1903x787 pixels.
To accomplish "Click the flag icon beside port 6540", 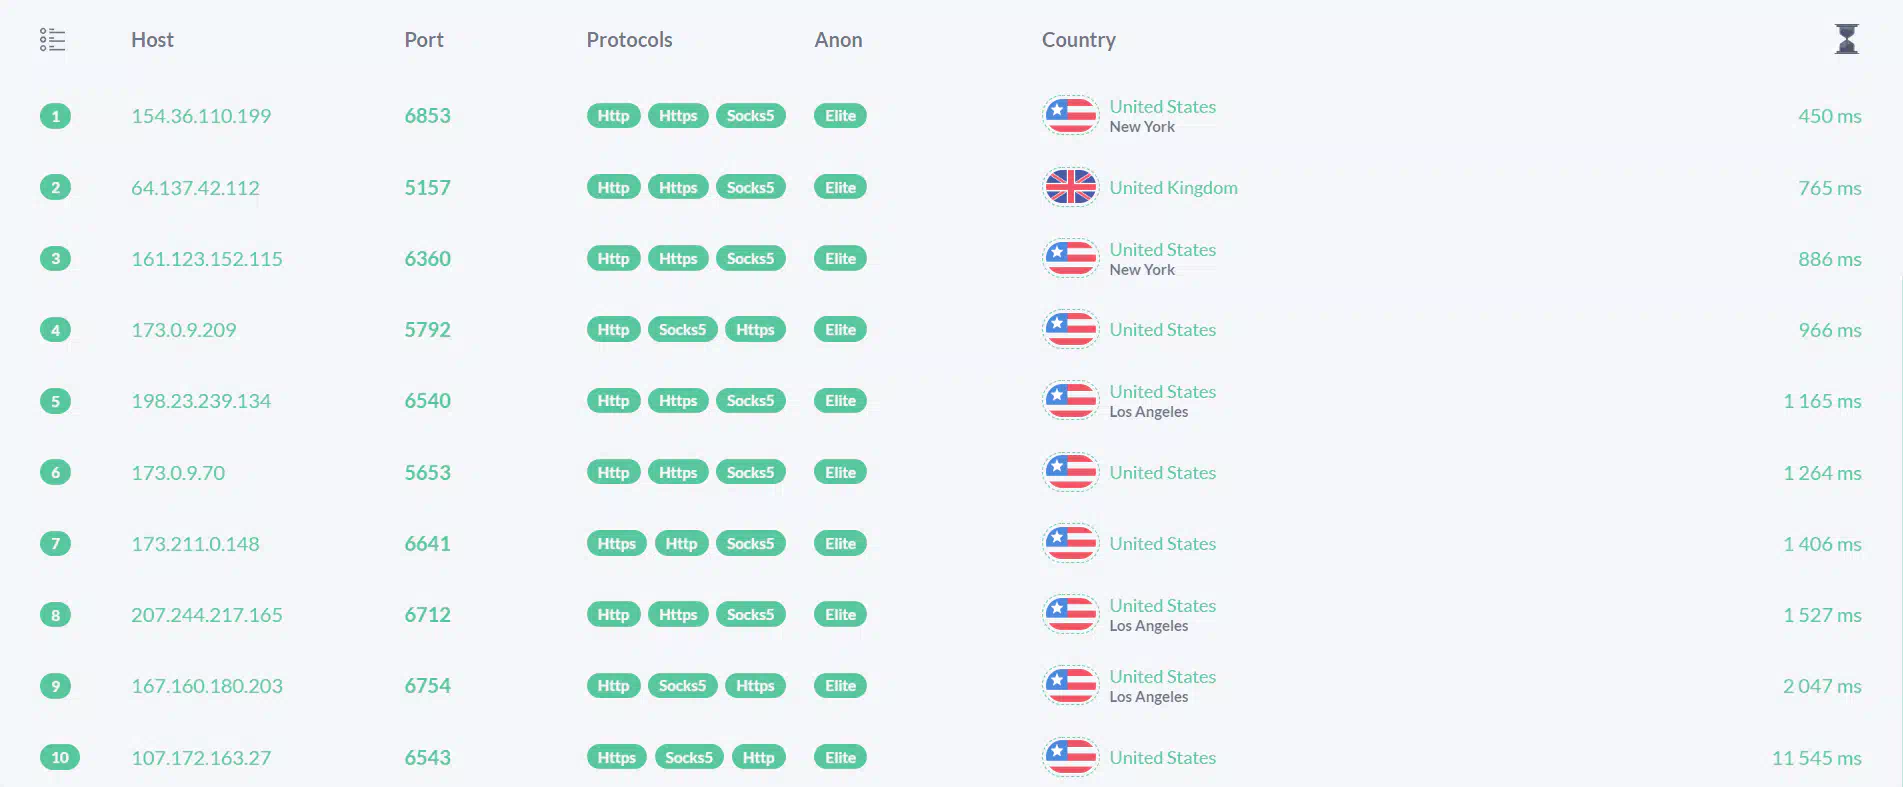I will pyautogui.click(x=1070, y=401).
